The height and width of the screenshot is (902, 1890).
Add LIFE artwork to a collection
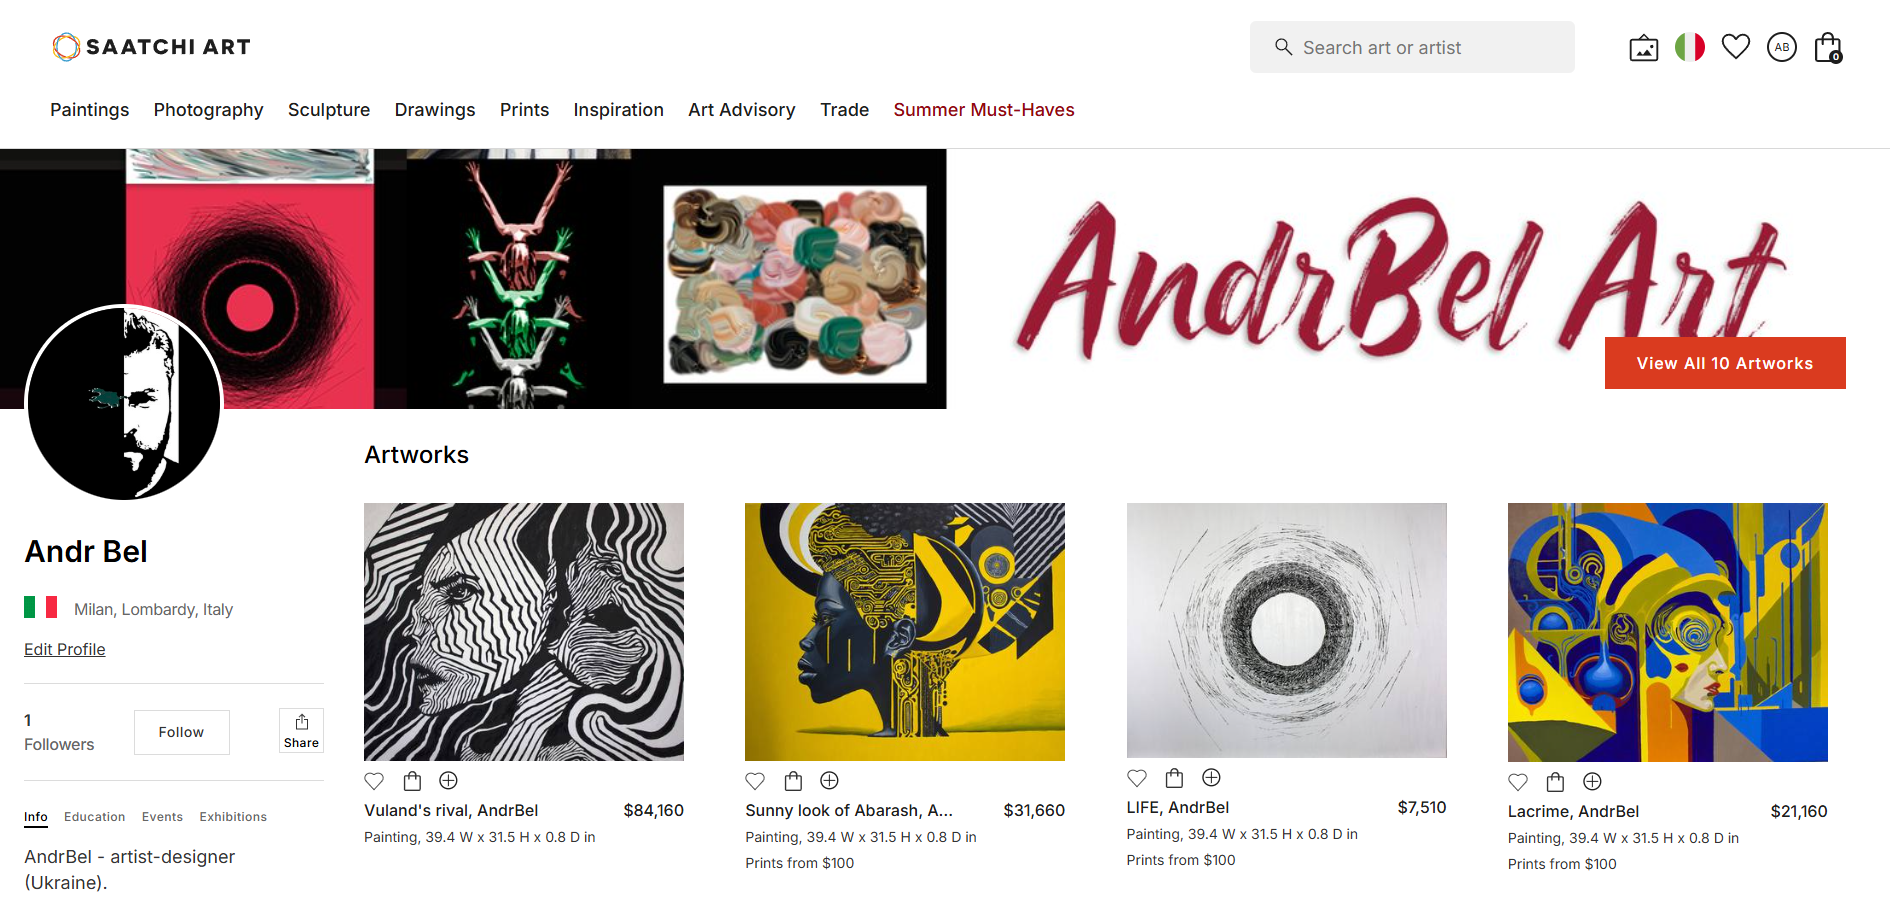1211,778
